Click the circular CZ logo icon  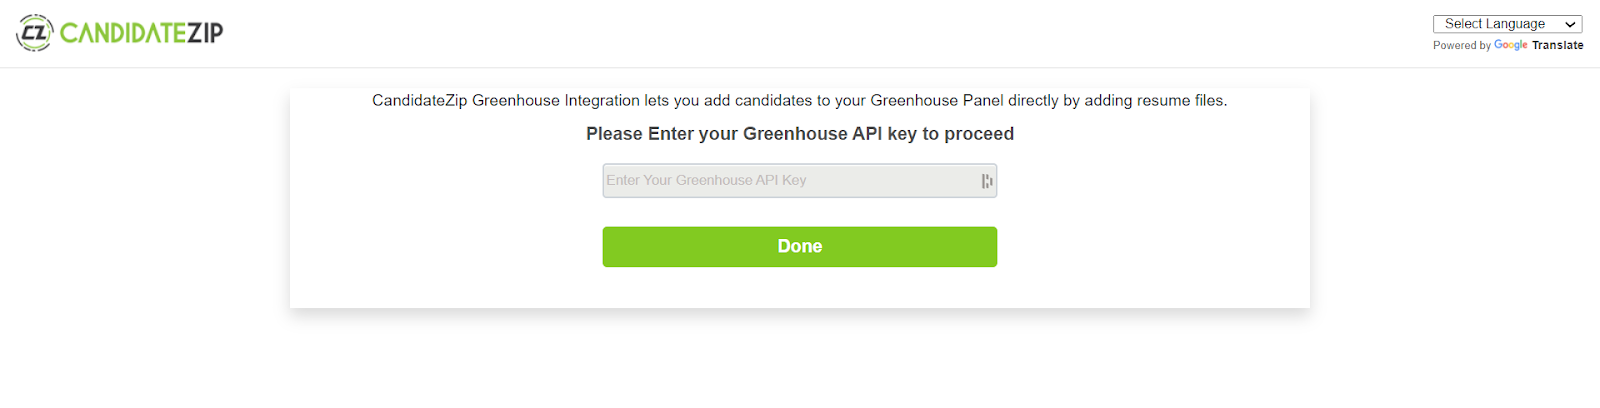[35, 33]
